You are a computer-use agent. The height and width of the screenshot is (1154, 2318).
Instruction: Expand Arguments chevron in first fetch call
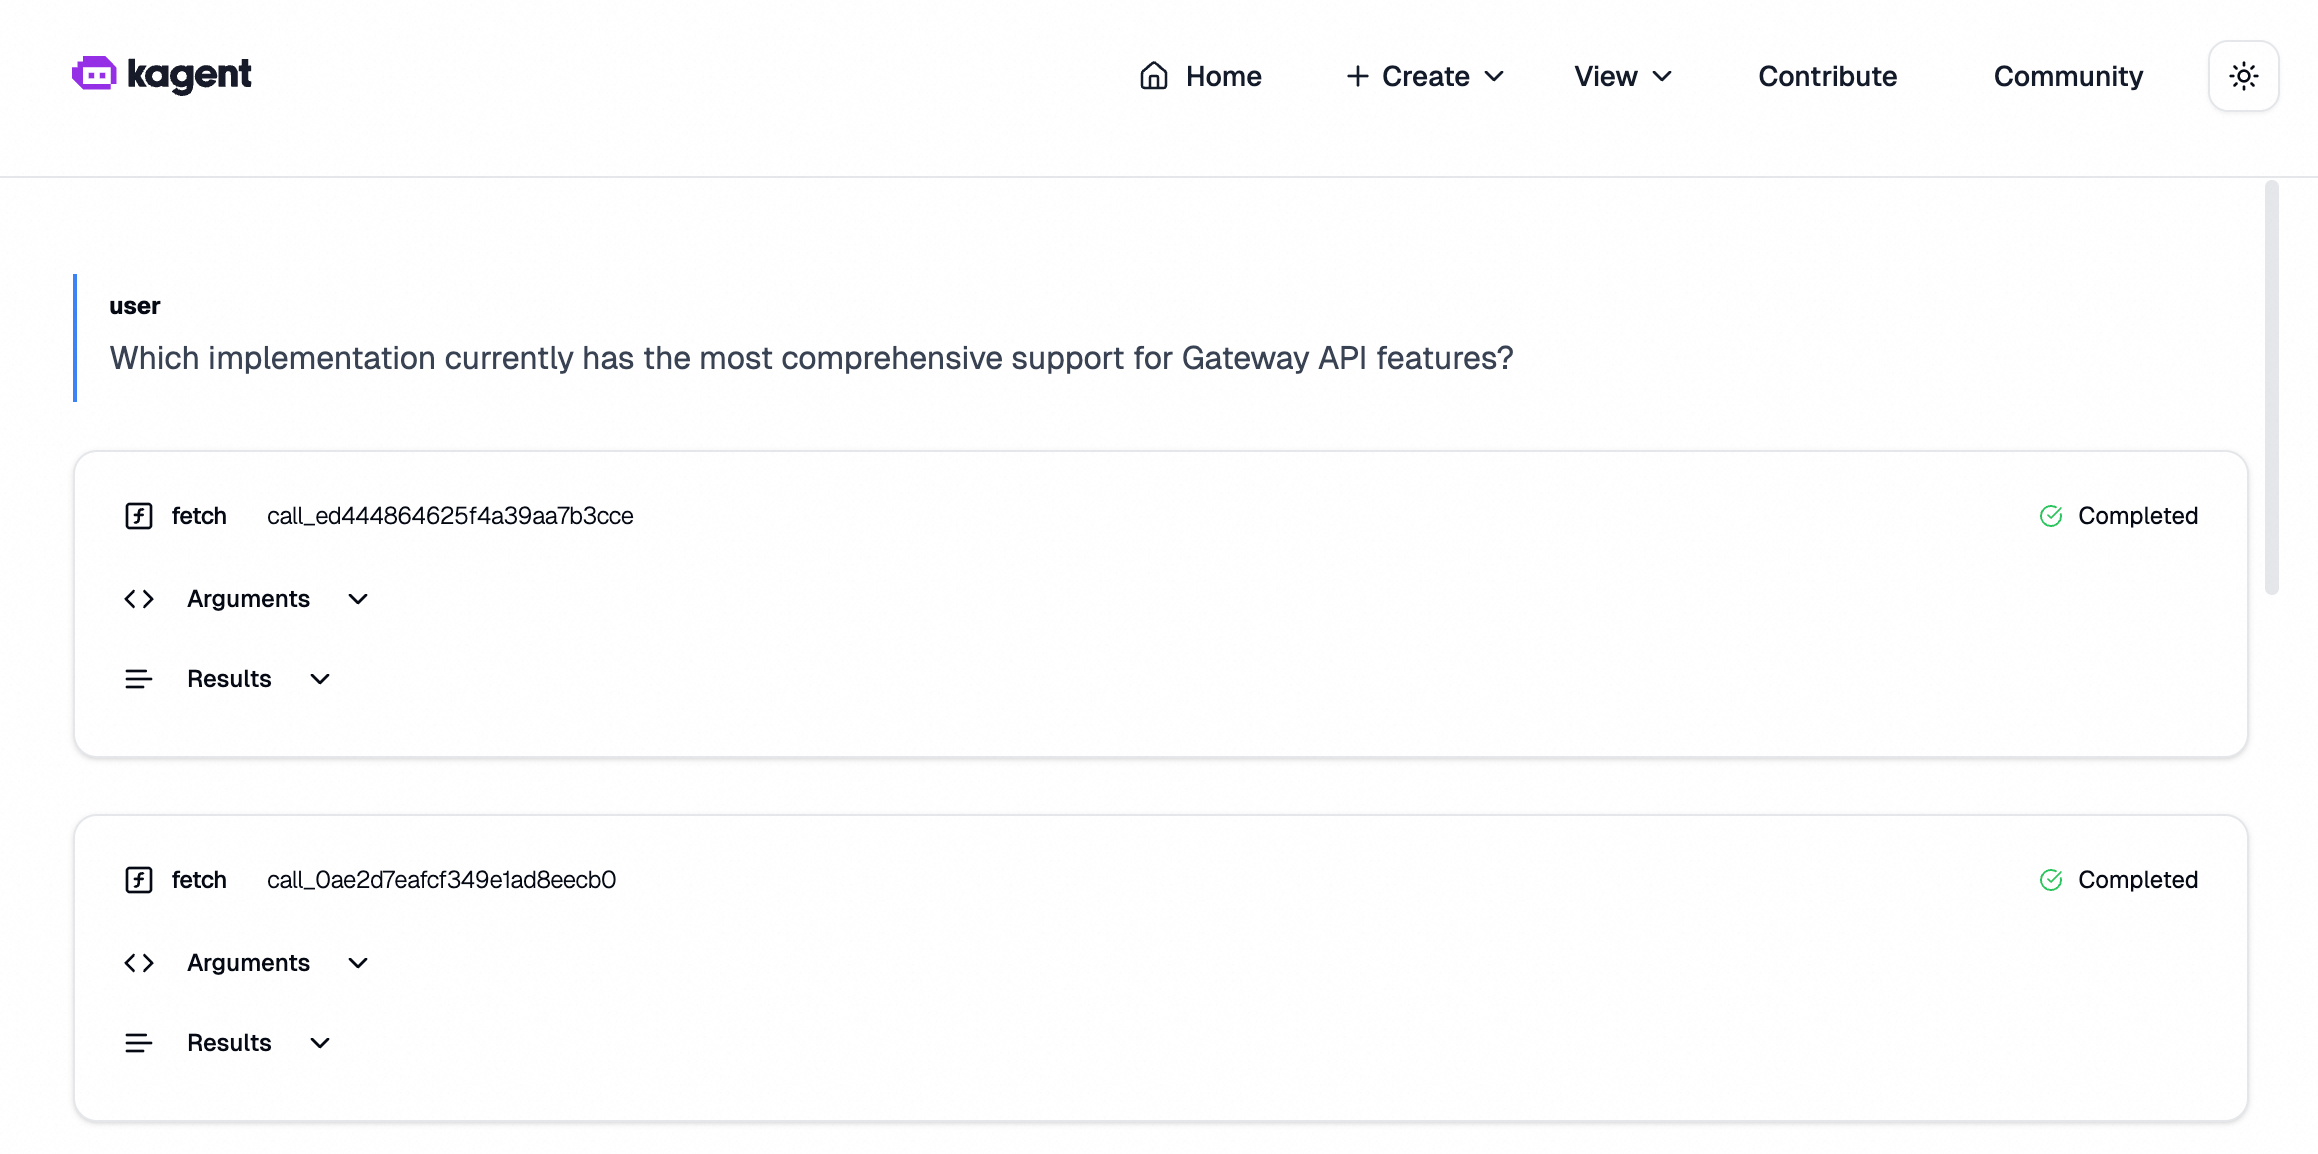click(358, 599)
